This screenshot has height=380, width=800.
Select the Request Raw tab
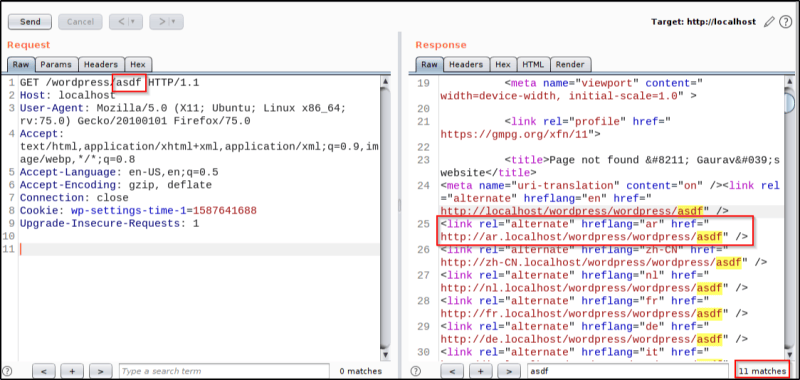[21, 65]
